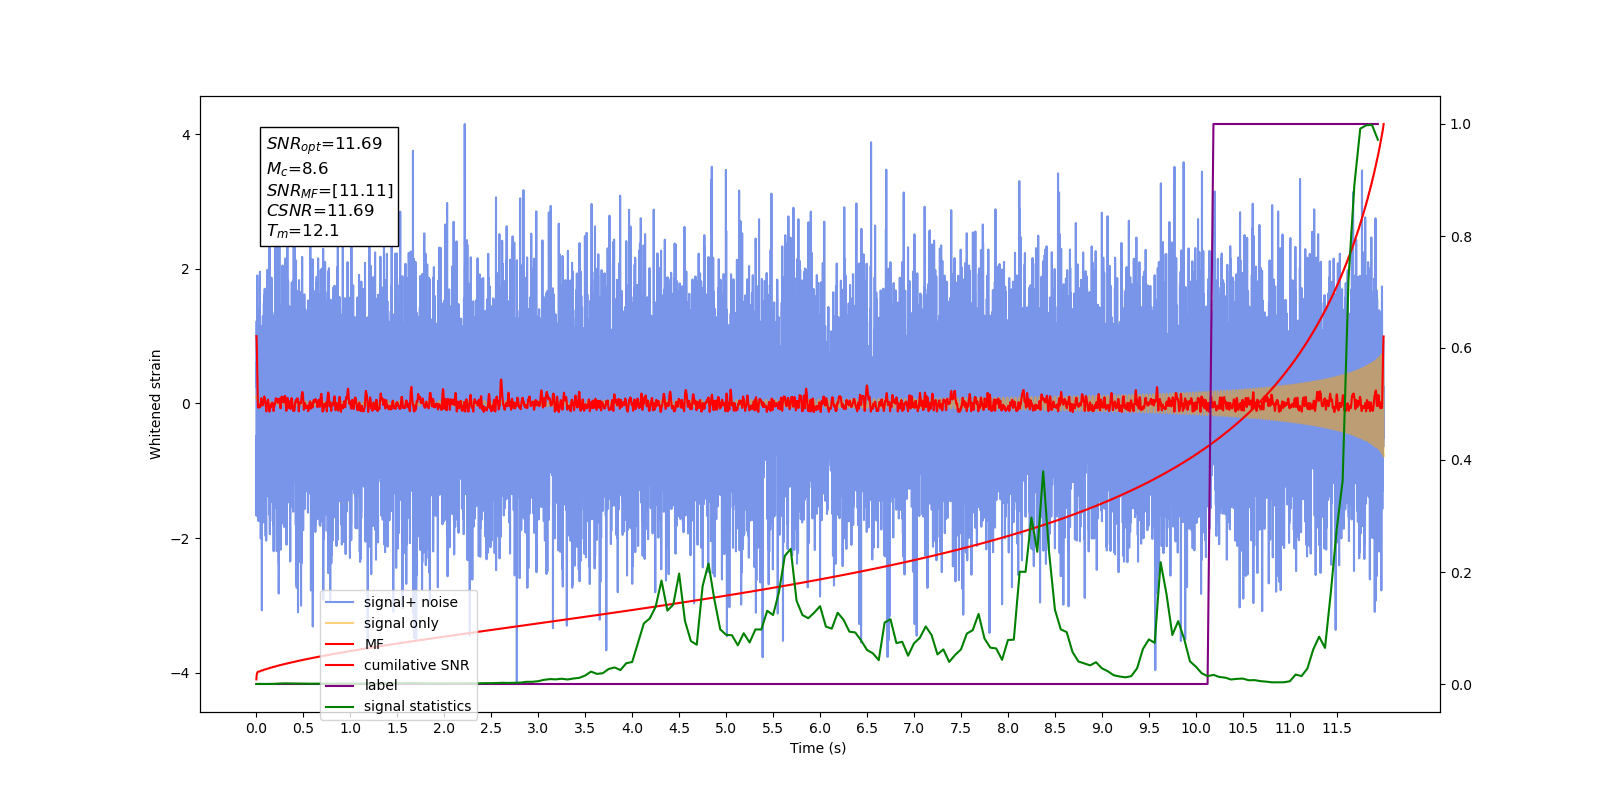The width and height of the screenshot is (1600, 800).
Task: Click the 2.5 tick on the time axis
Action: pos(491,728)
